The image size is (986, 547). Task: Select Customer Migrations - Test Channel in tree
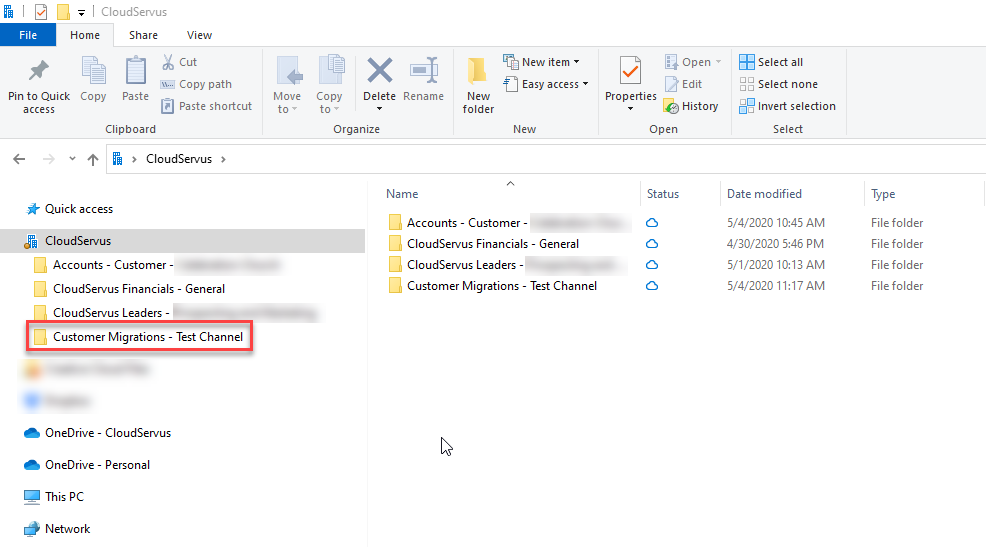click(x=140, y=336)
